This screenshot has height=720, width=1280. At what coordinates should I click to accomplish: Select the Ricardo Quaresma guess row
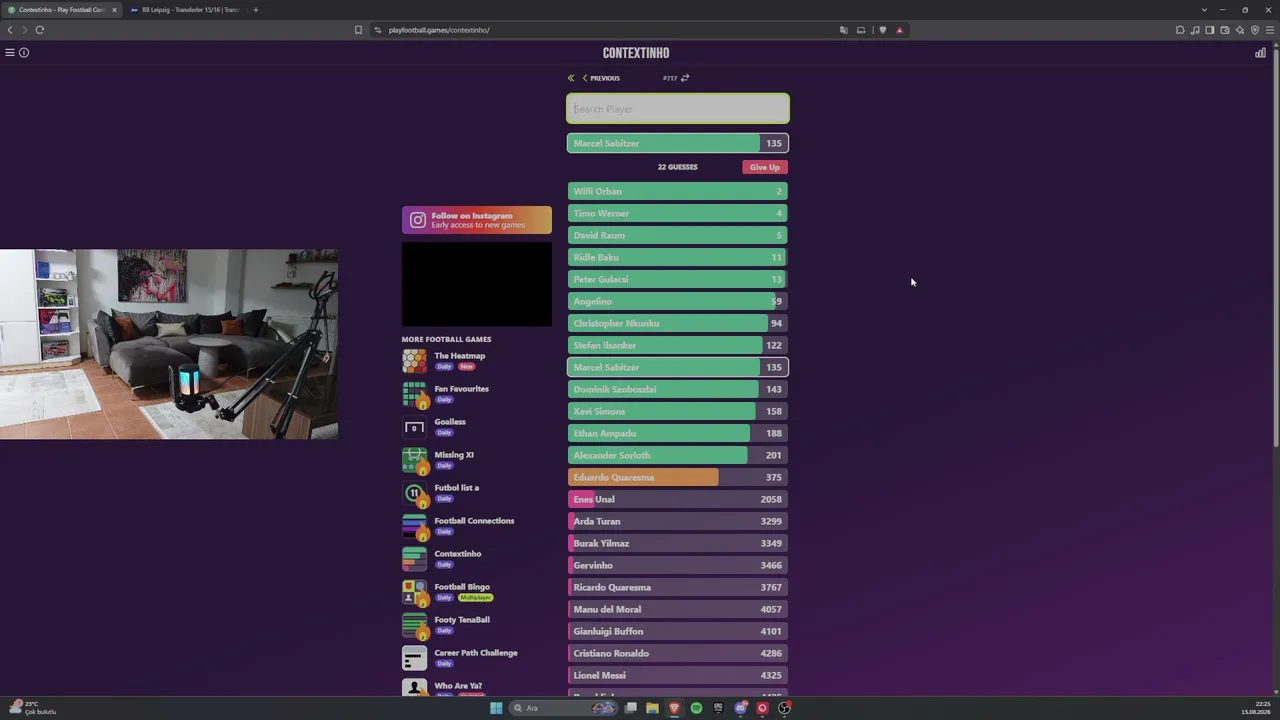pos(678,587)
